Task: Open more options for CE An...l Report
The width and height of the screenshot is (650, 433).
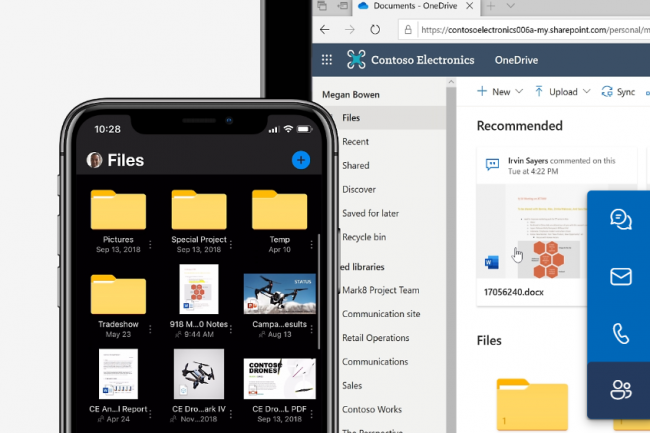Action: coord(150,414)
